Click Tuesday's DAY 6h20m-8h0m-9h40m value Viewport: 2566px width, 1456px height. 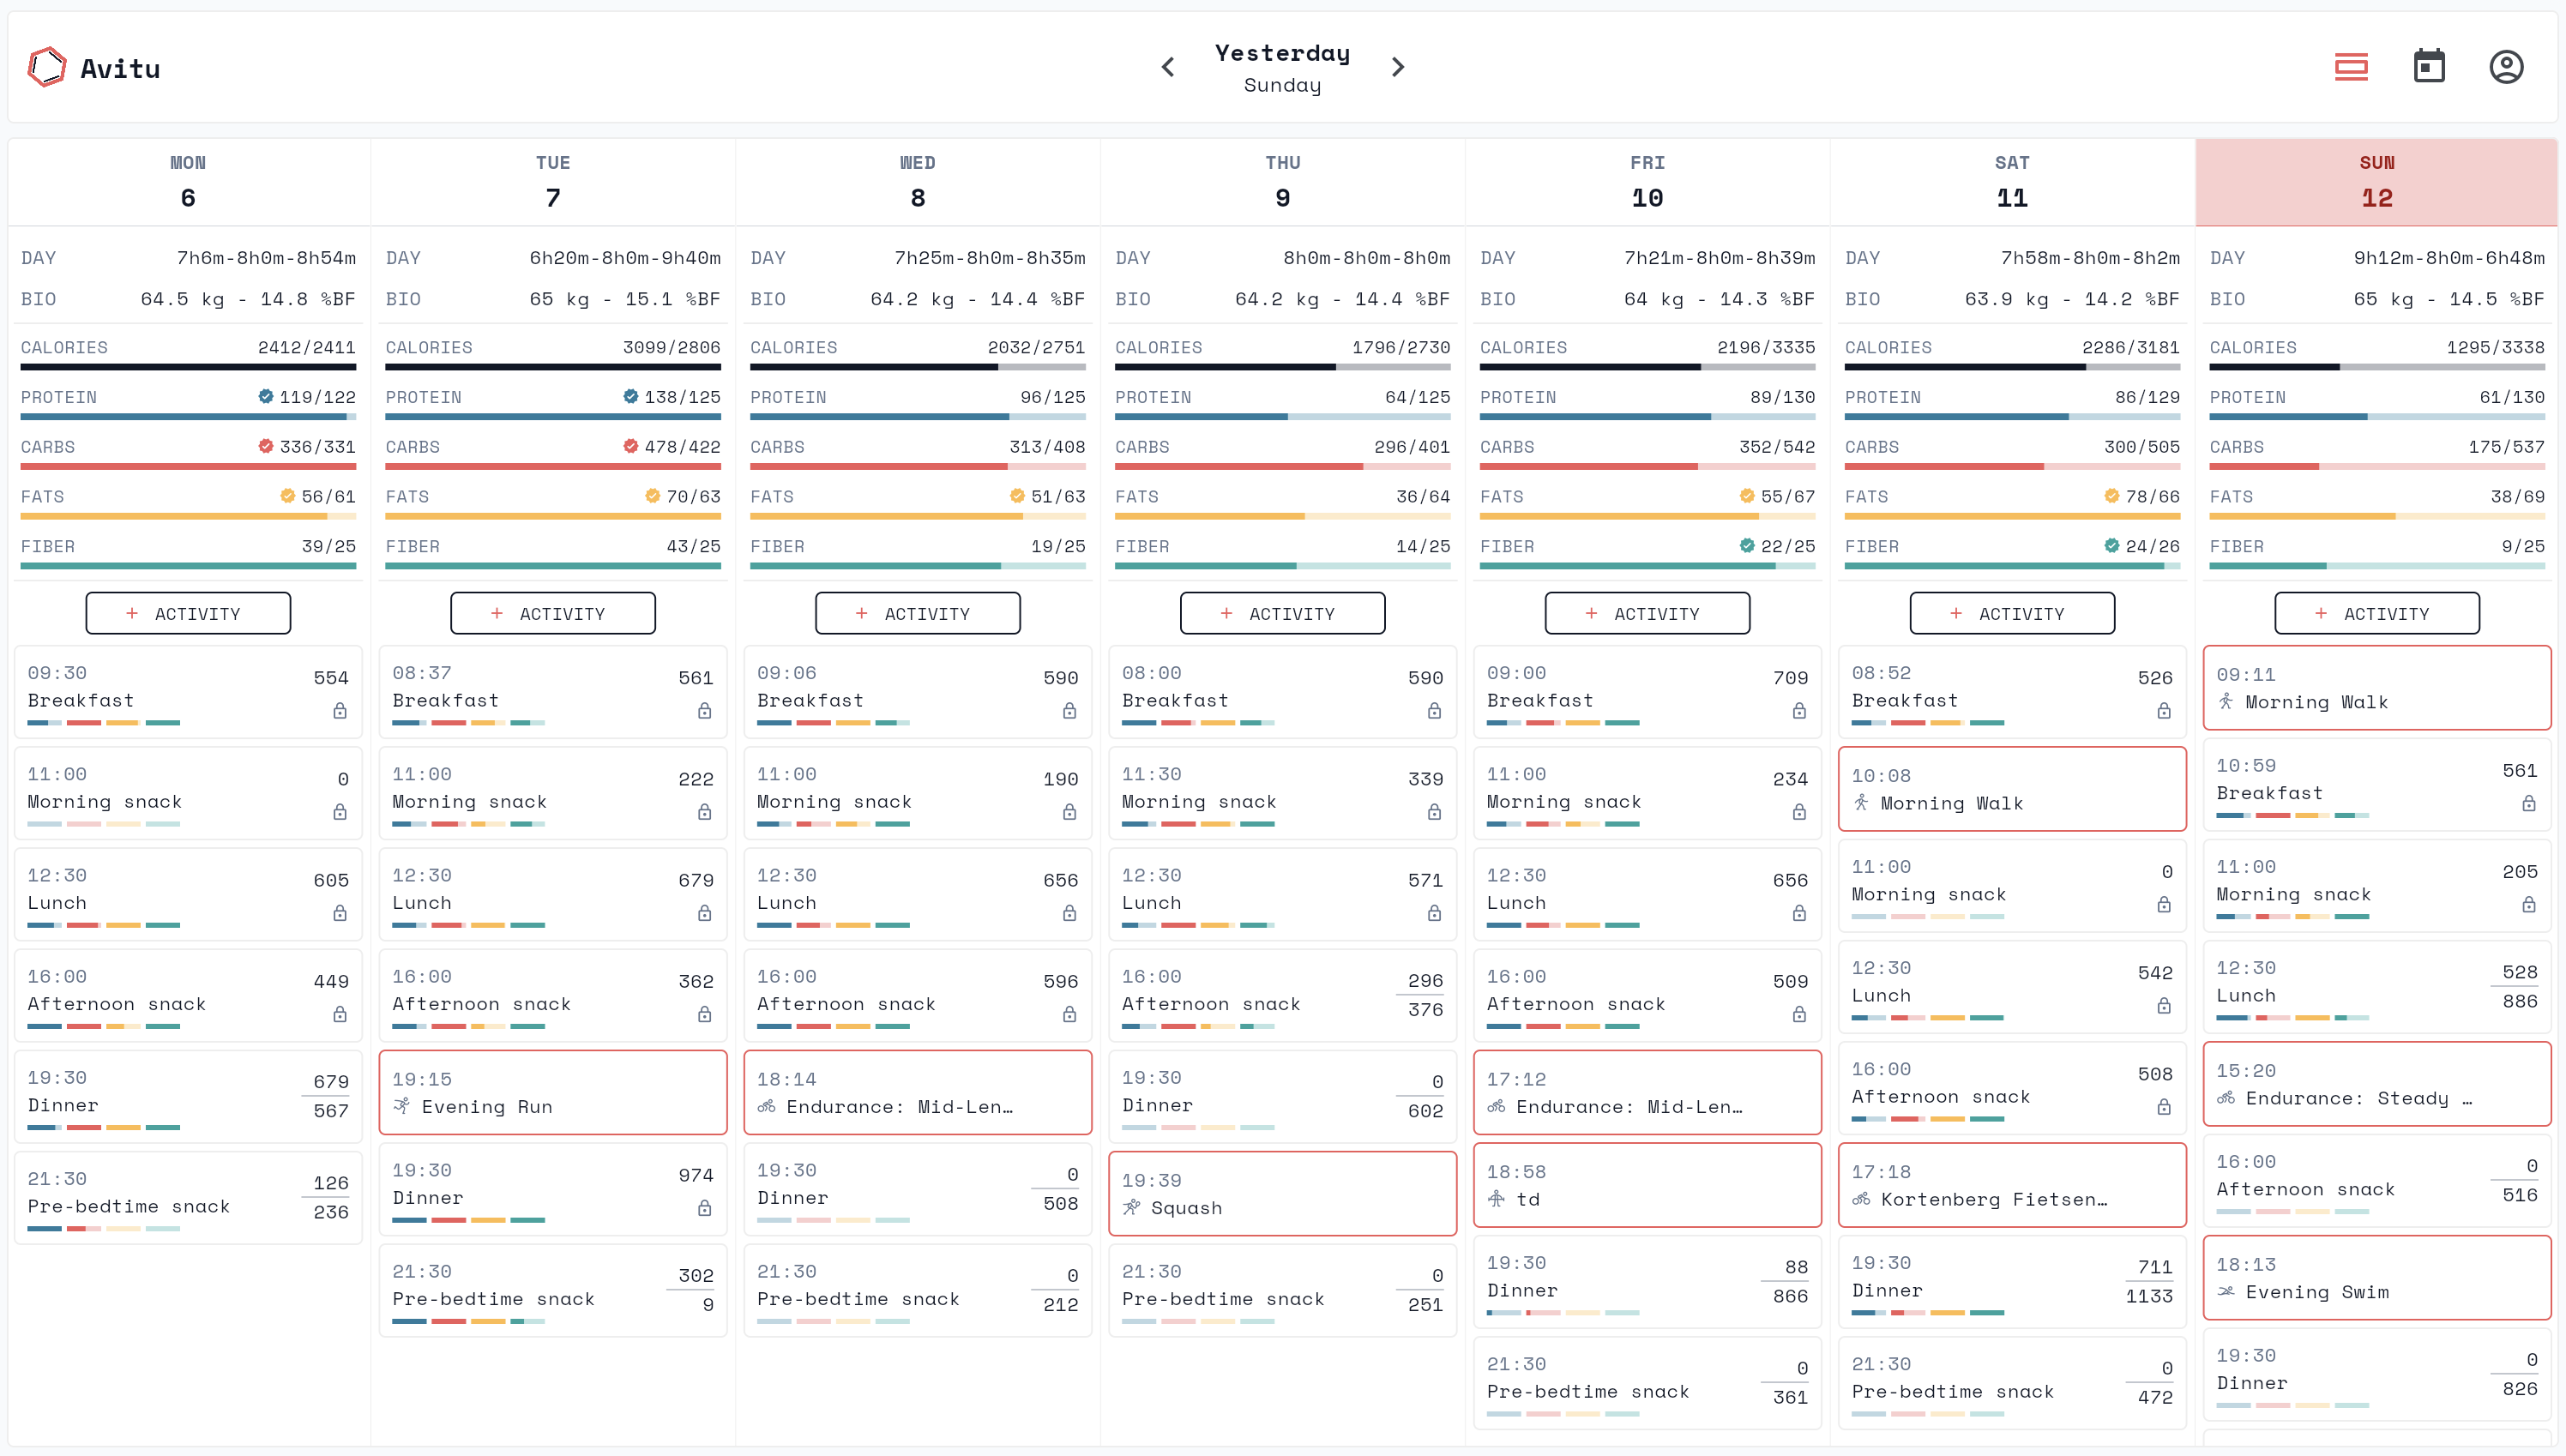tap(625, 258)
